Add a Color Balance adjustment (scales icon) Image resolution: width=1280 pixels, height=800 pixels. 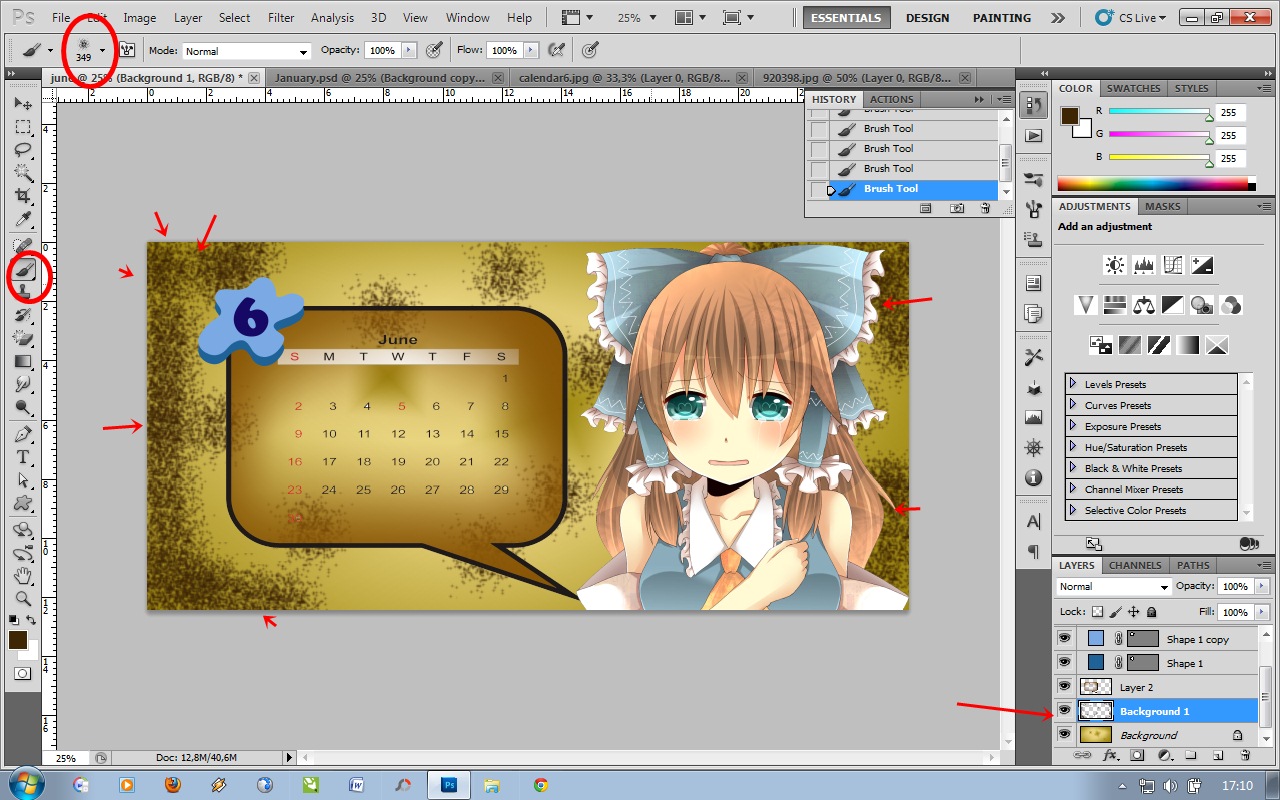tap(1144, 304)
